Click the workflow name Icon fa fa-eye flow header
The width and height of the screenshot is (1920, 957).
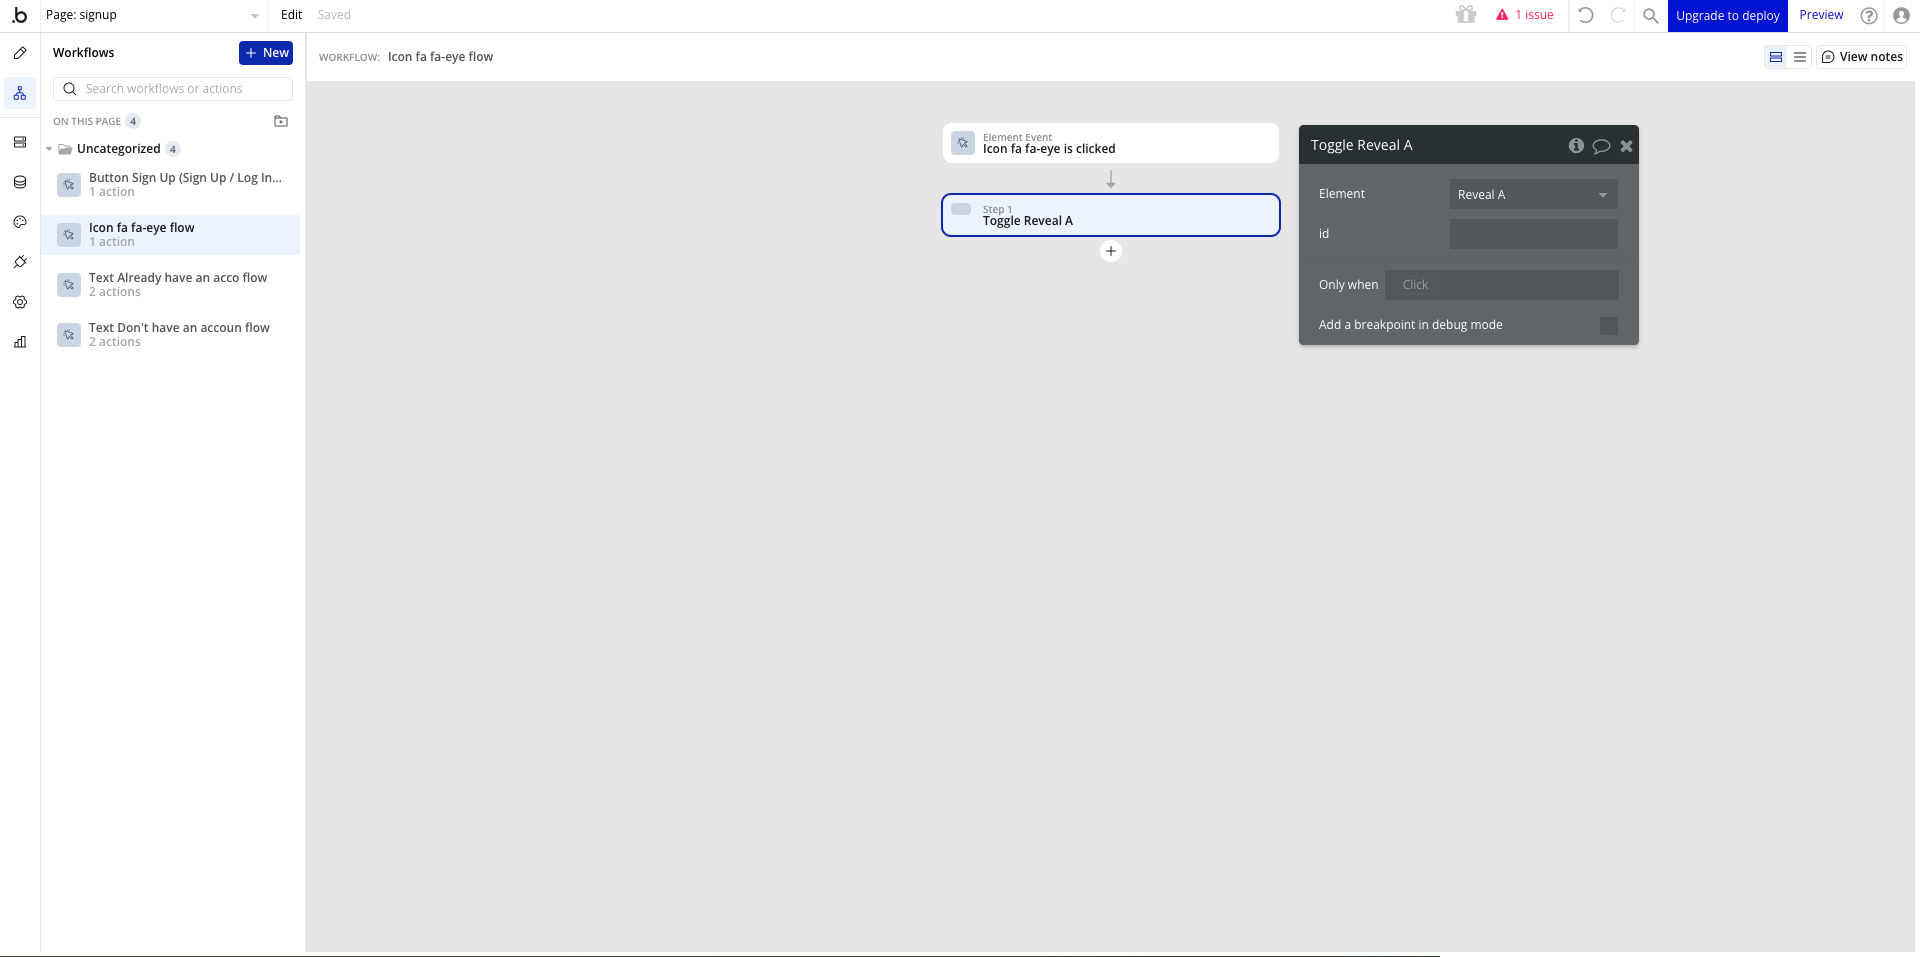click(x=440, y=57)
